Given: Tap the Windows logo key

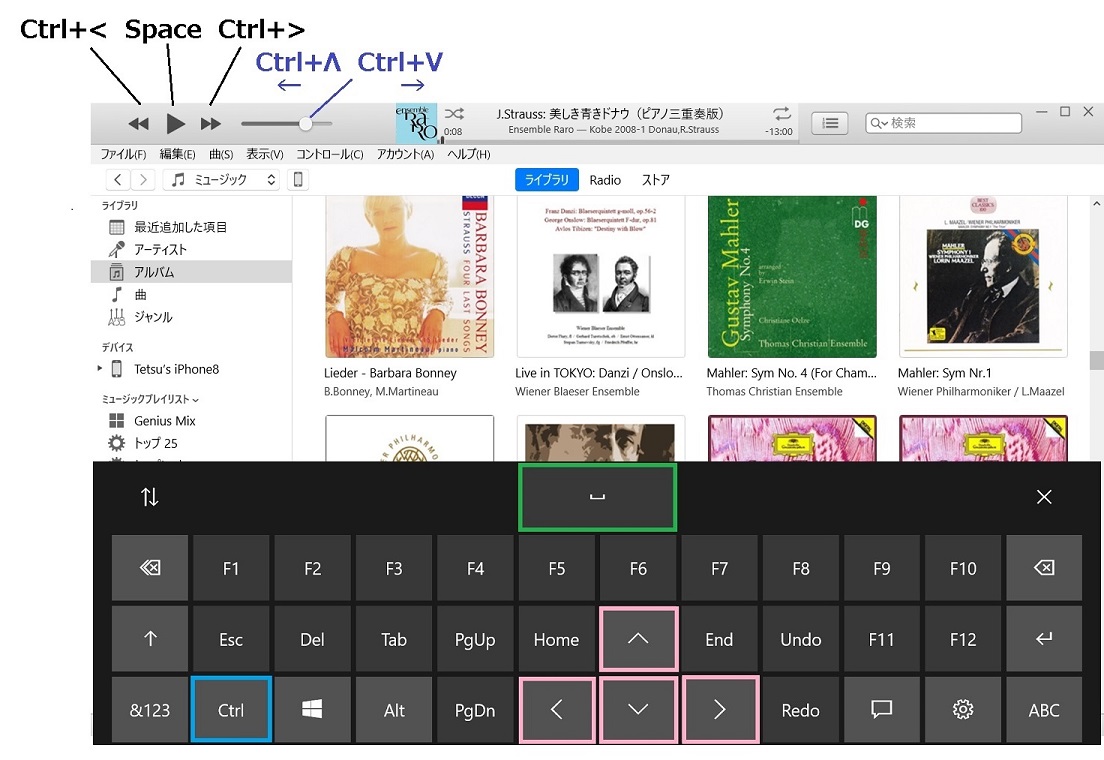Looking at the screenshot, I should (x=313, y=710).
